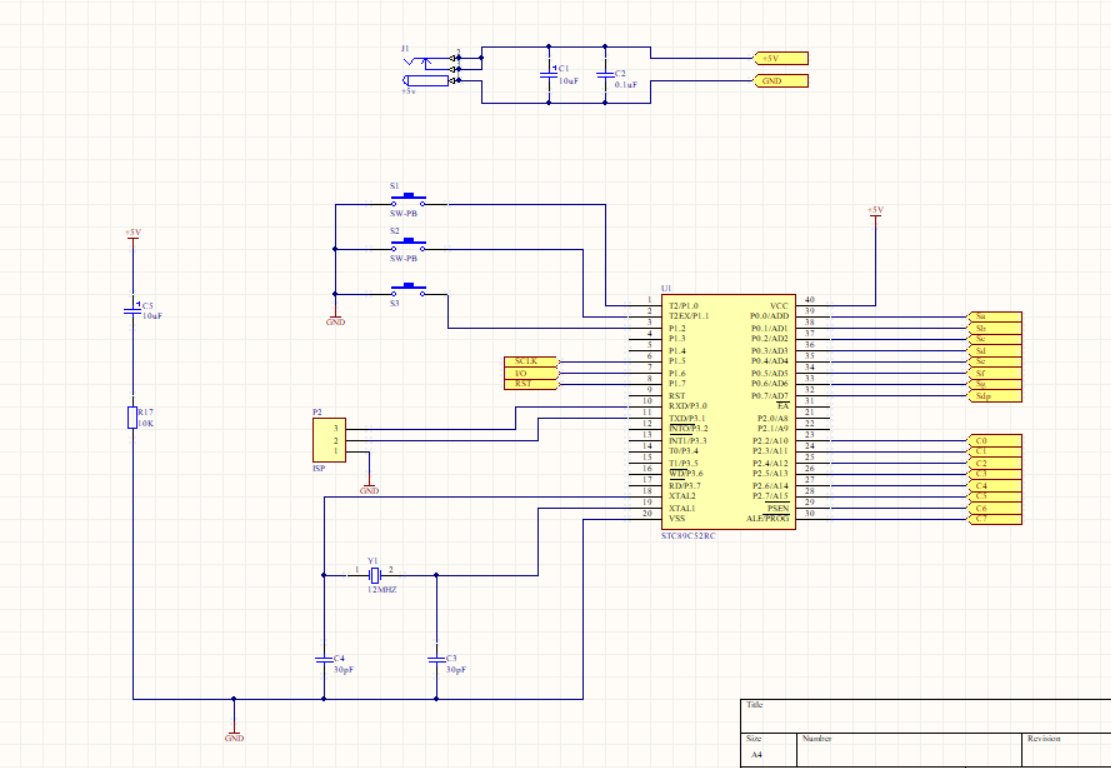Screen dimensions: 1111x768
Task: Select push button switch S1
Action: point(409,201)
